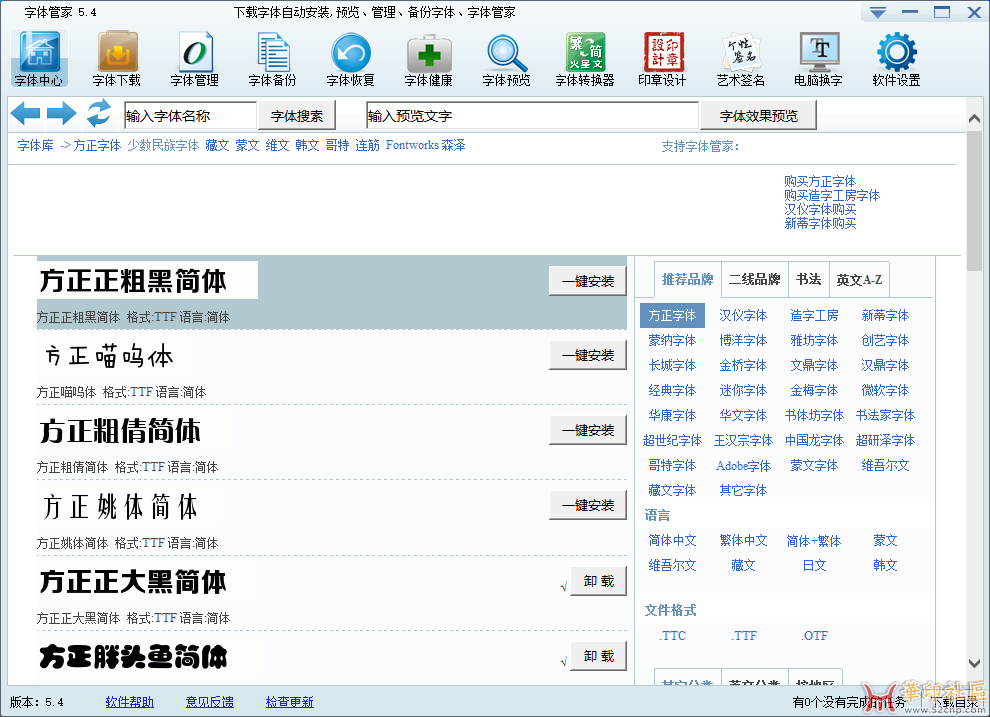Screen dimensions: 990x717
Task: Open the 字体预览 magnifier icon
Action: click(506, 58)
